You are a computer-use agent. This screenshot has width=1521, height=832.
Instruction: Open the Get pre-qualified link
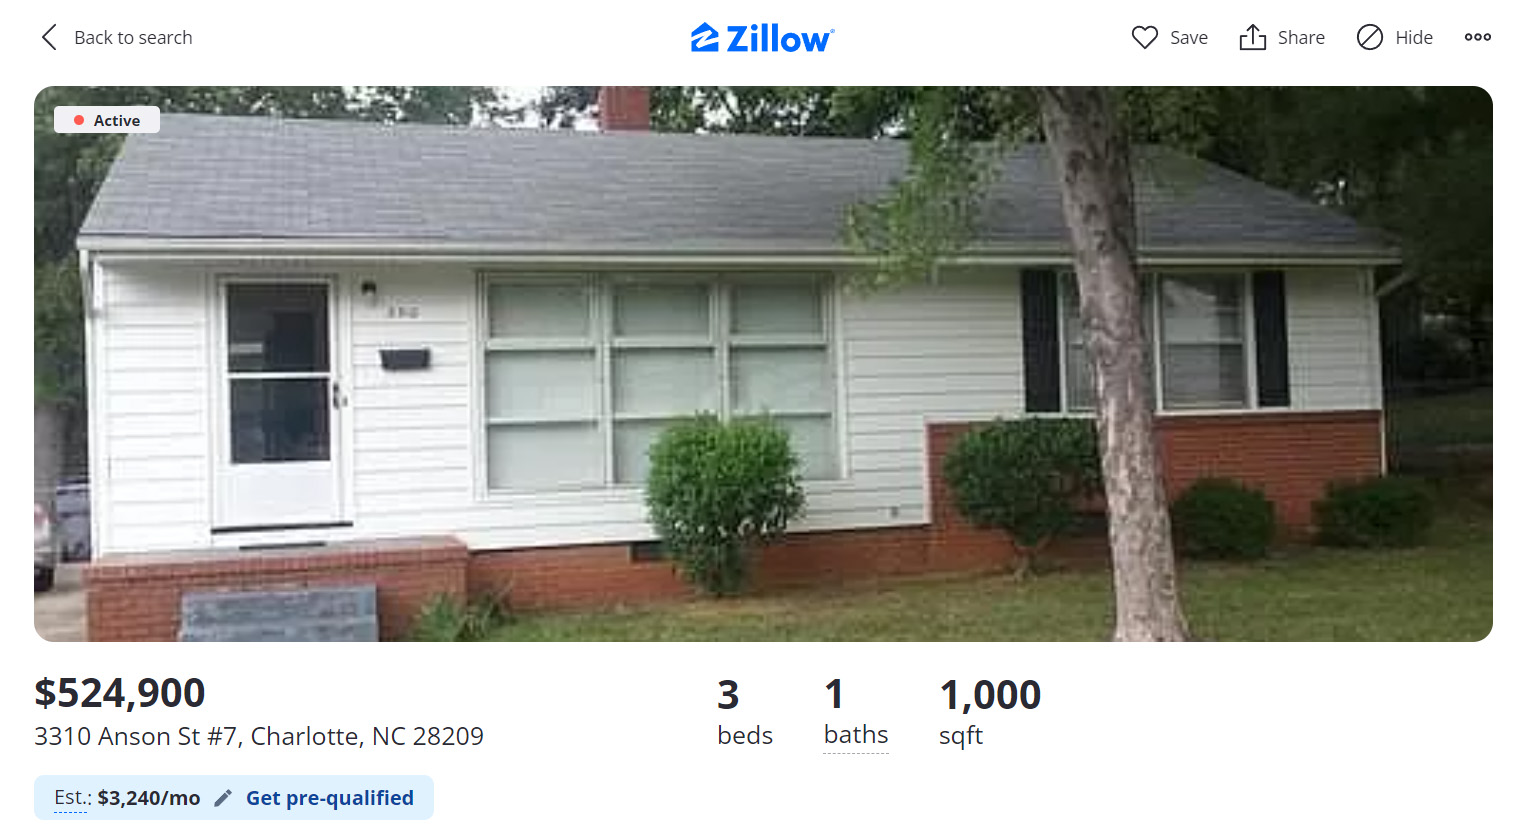(x=330, y=798)
